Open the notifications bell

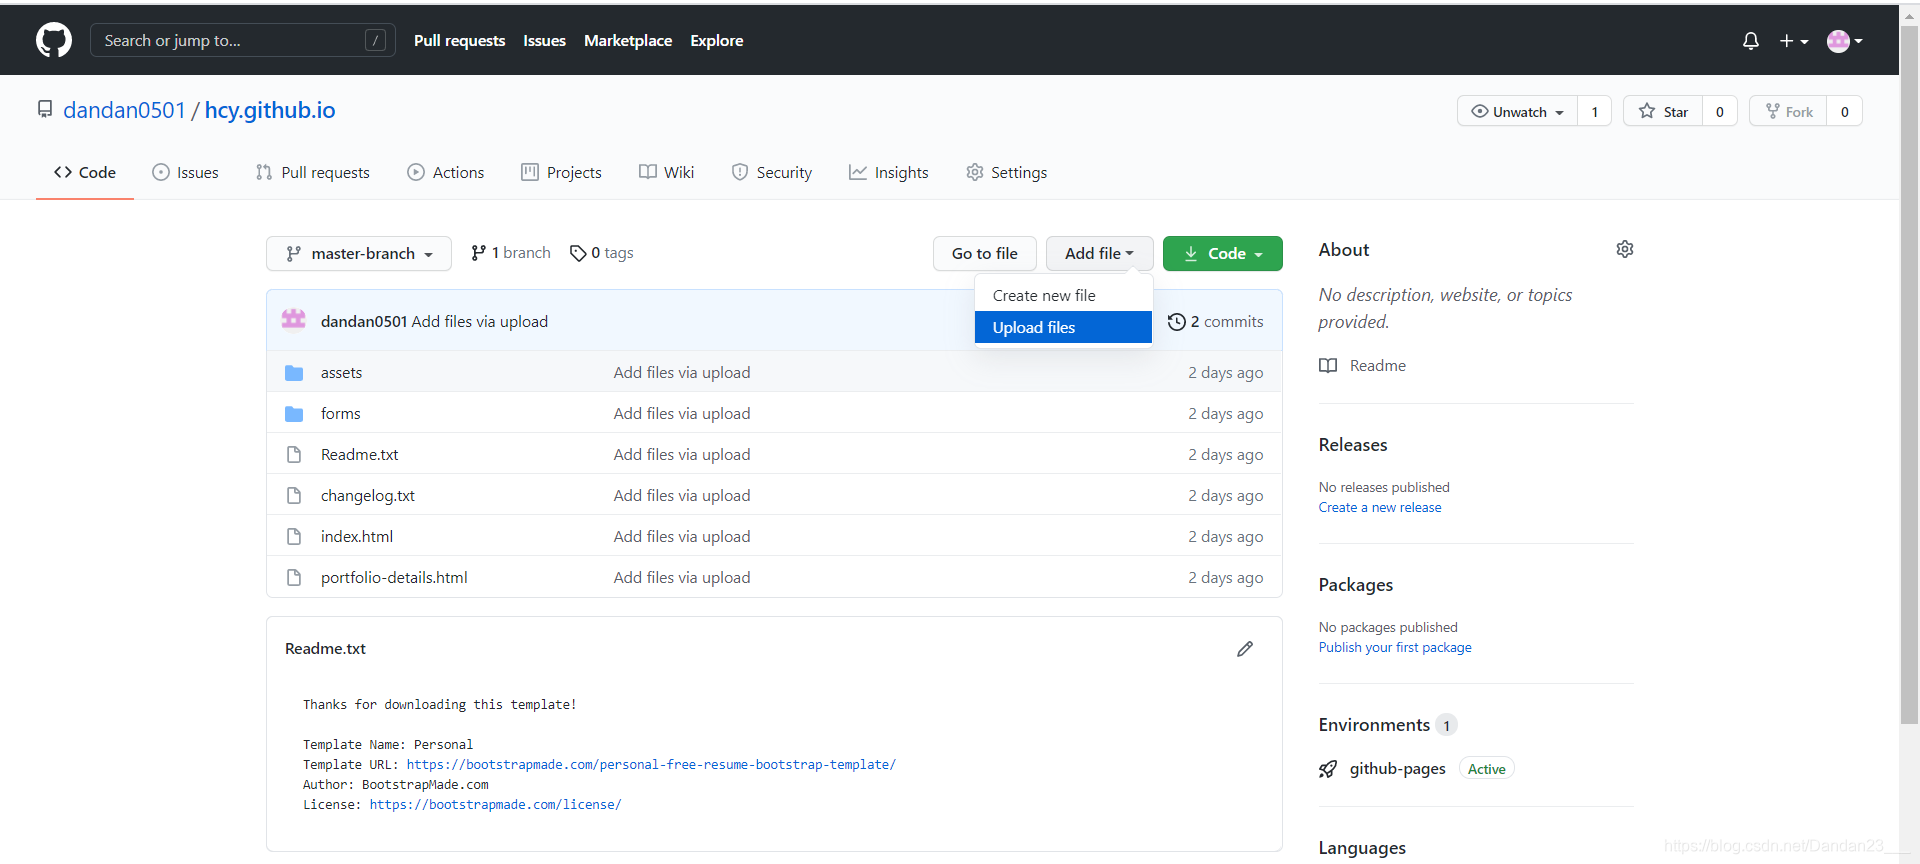pos(1750,41)
